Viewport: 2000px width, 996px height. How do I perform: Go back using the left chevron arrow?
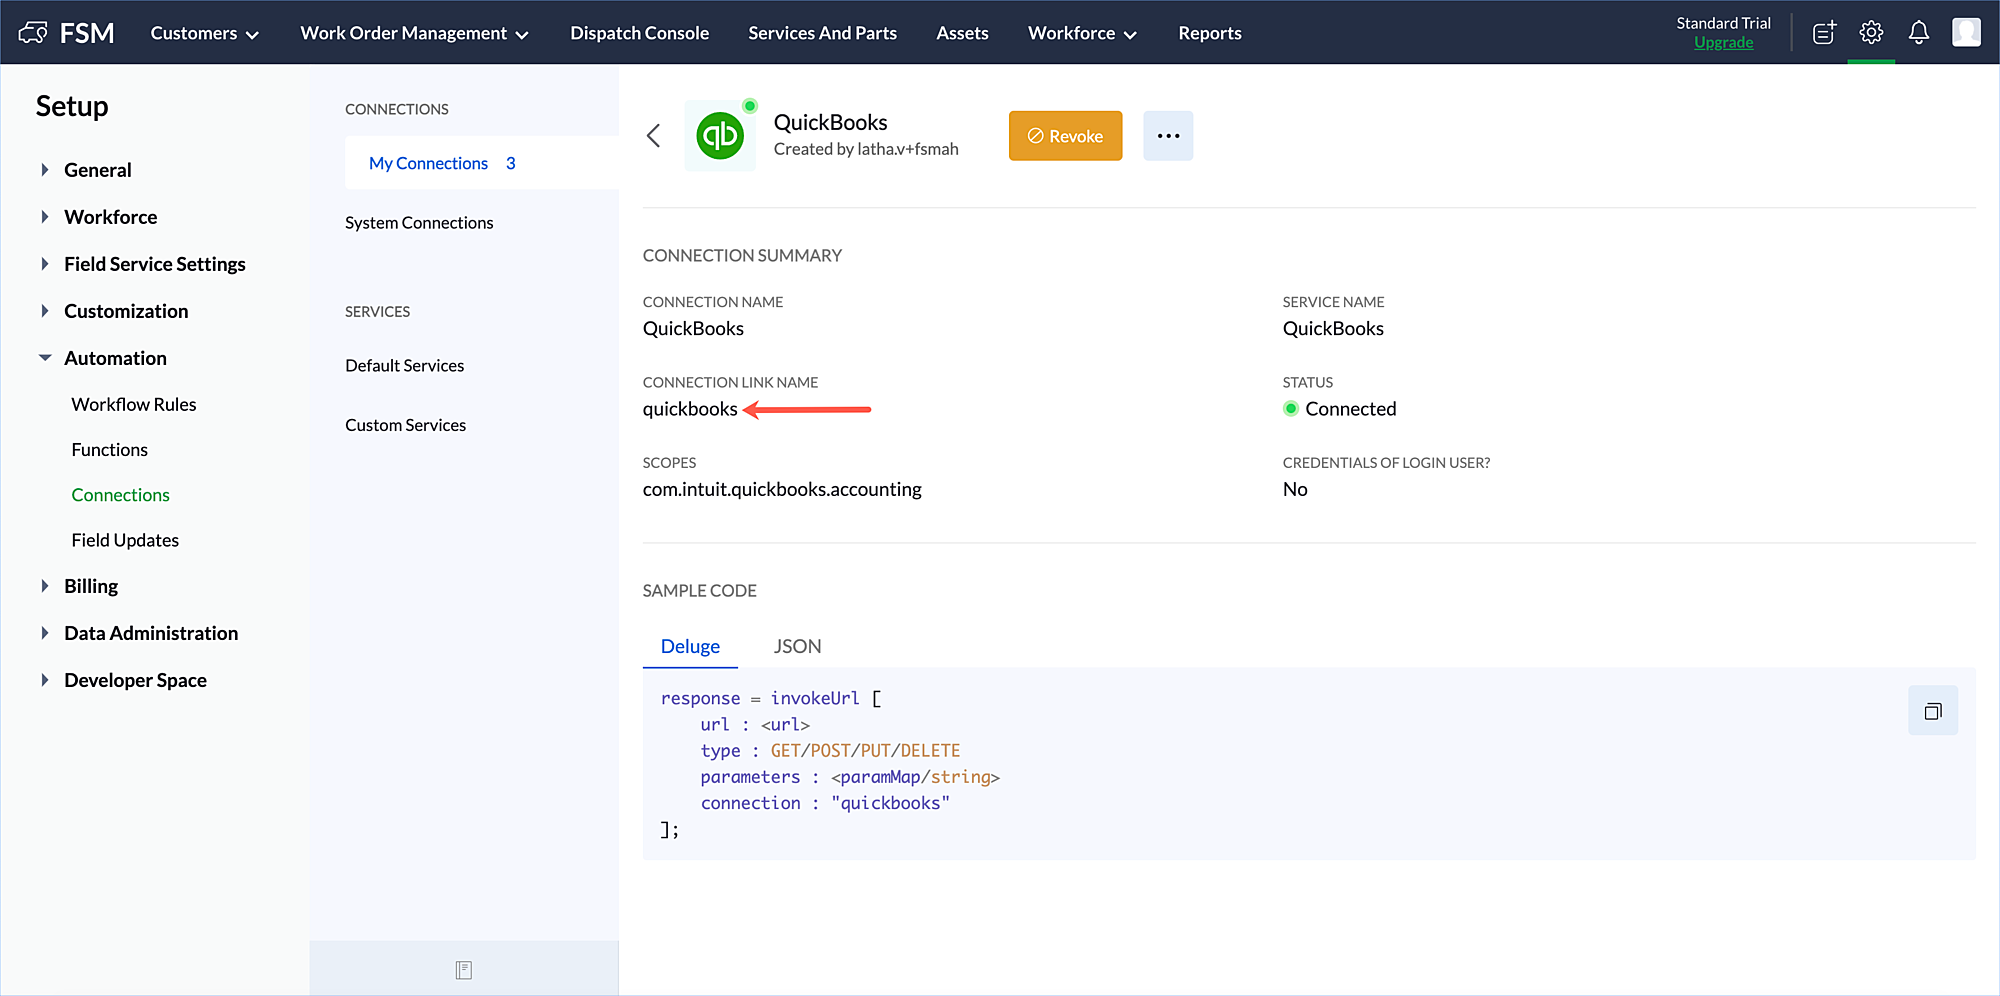(x=654, y=136)
